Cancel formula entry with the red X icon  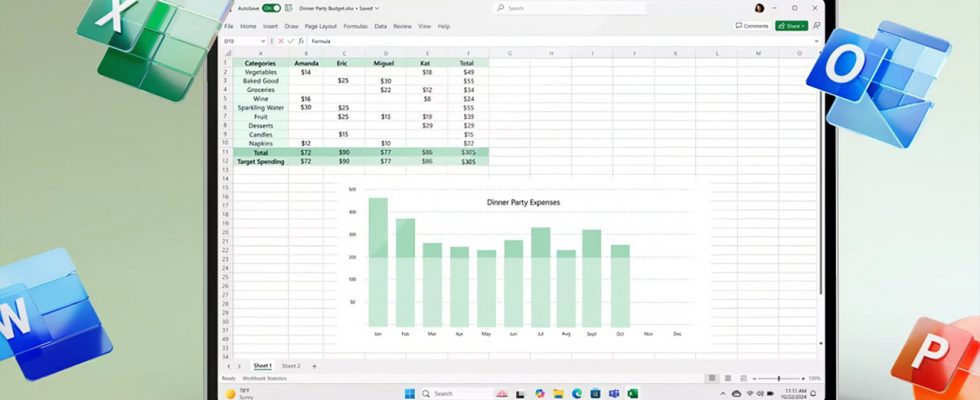[281, 41]
